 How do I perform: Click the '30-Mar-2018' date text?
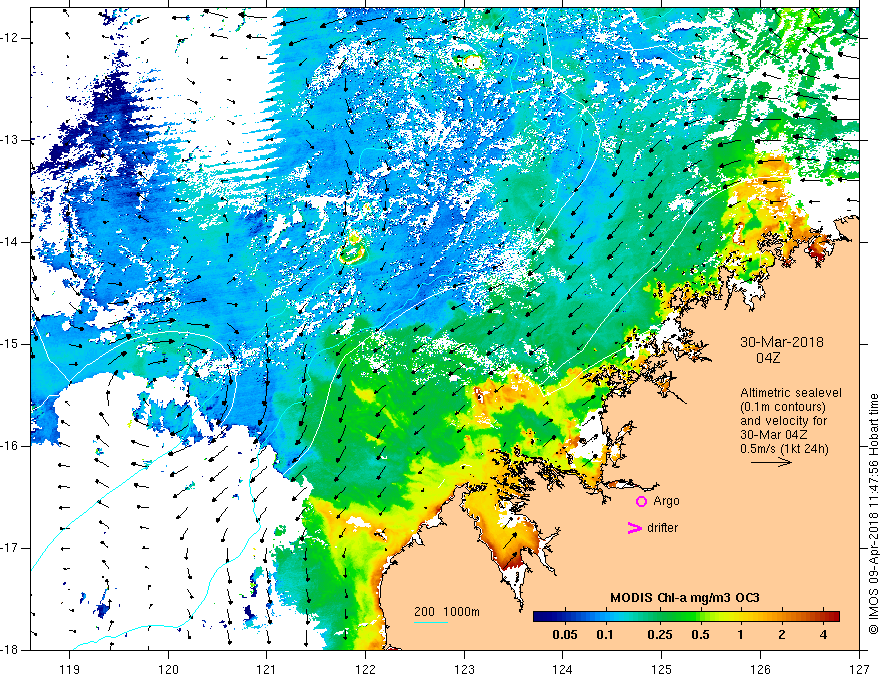pyautogui.click(x=782, y=342)
